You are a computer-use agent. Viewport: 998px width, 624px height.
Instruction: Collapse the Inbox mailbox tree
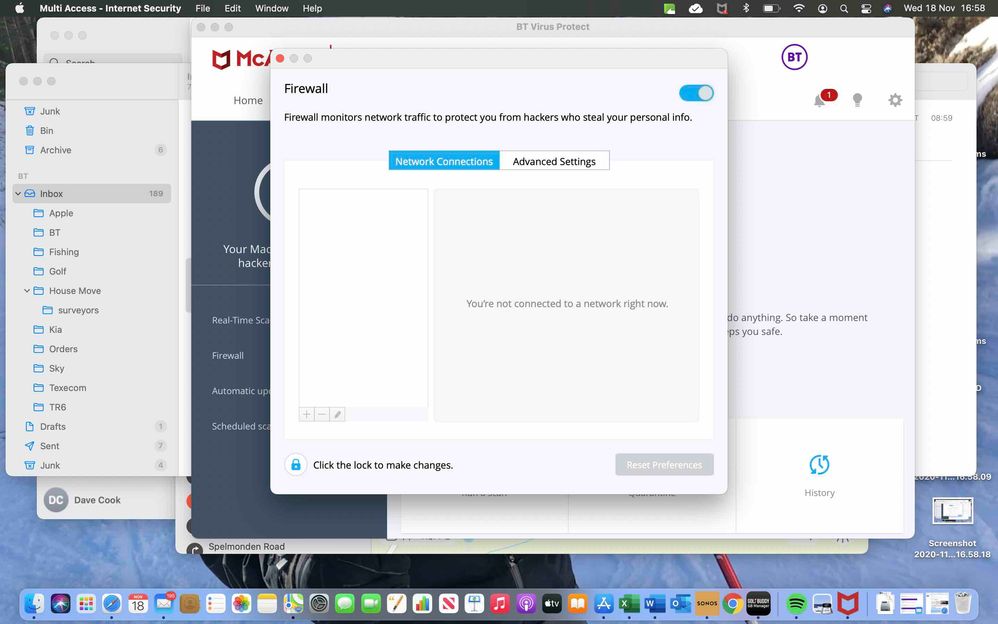point(18,194)
